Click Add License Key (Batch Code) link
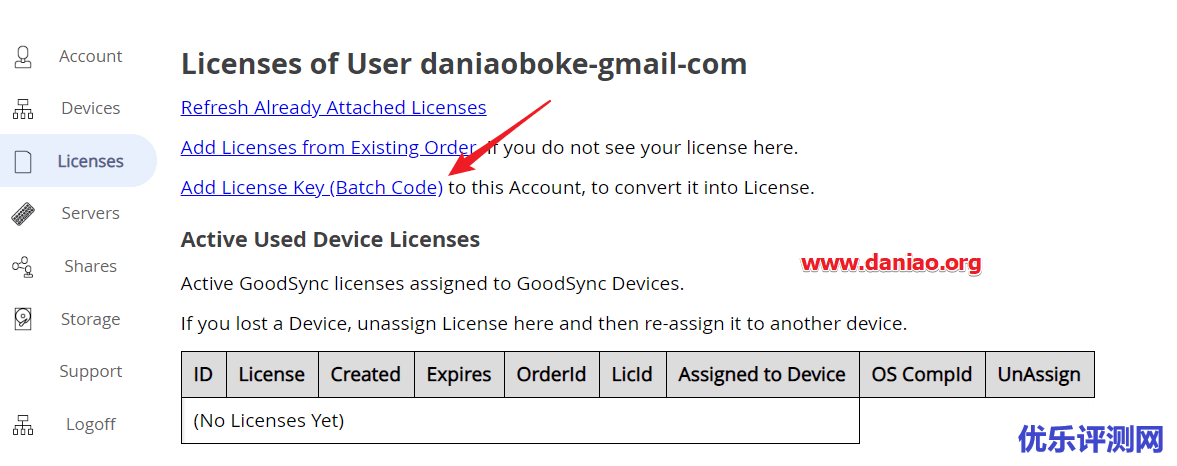 tap(312, 187)
